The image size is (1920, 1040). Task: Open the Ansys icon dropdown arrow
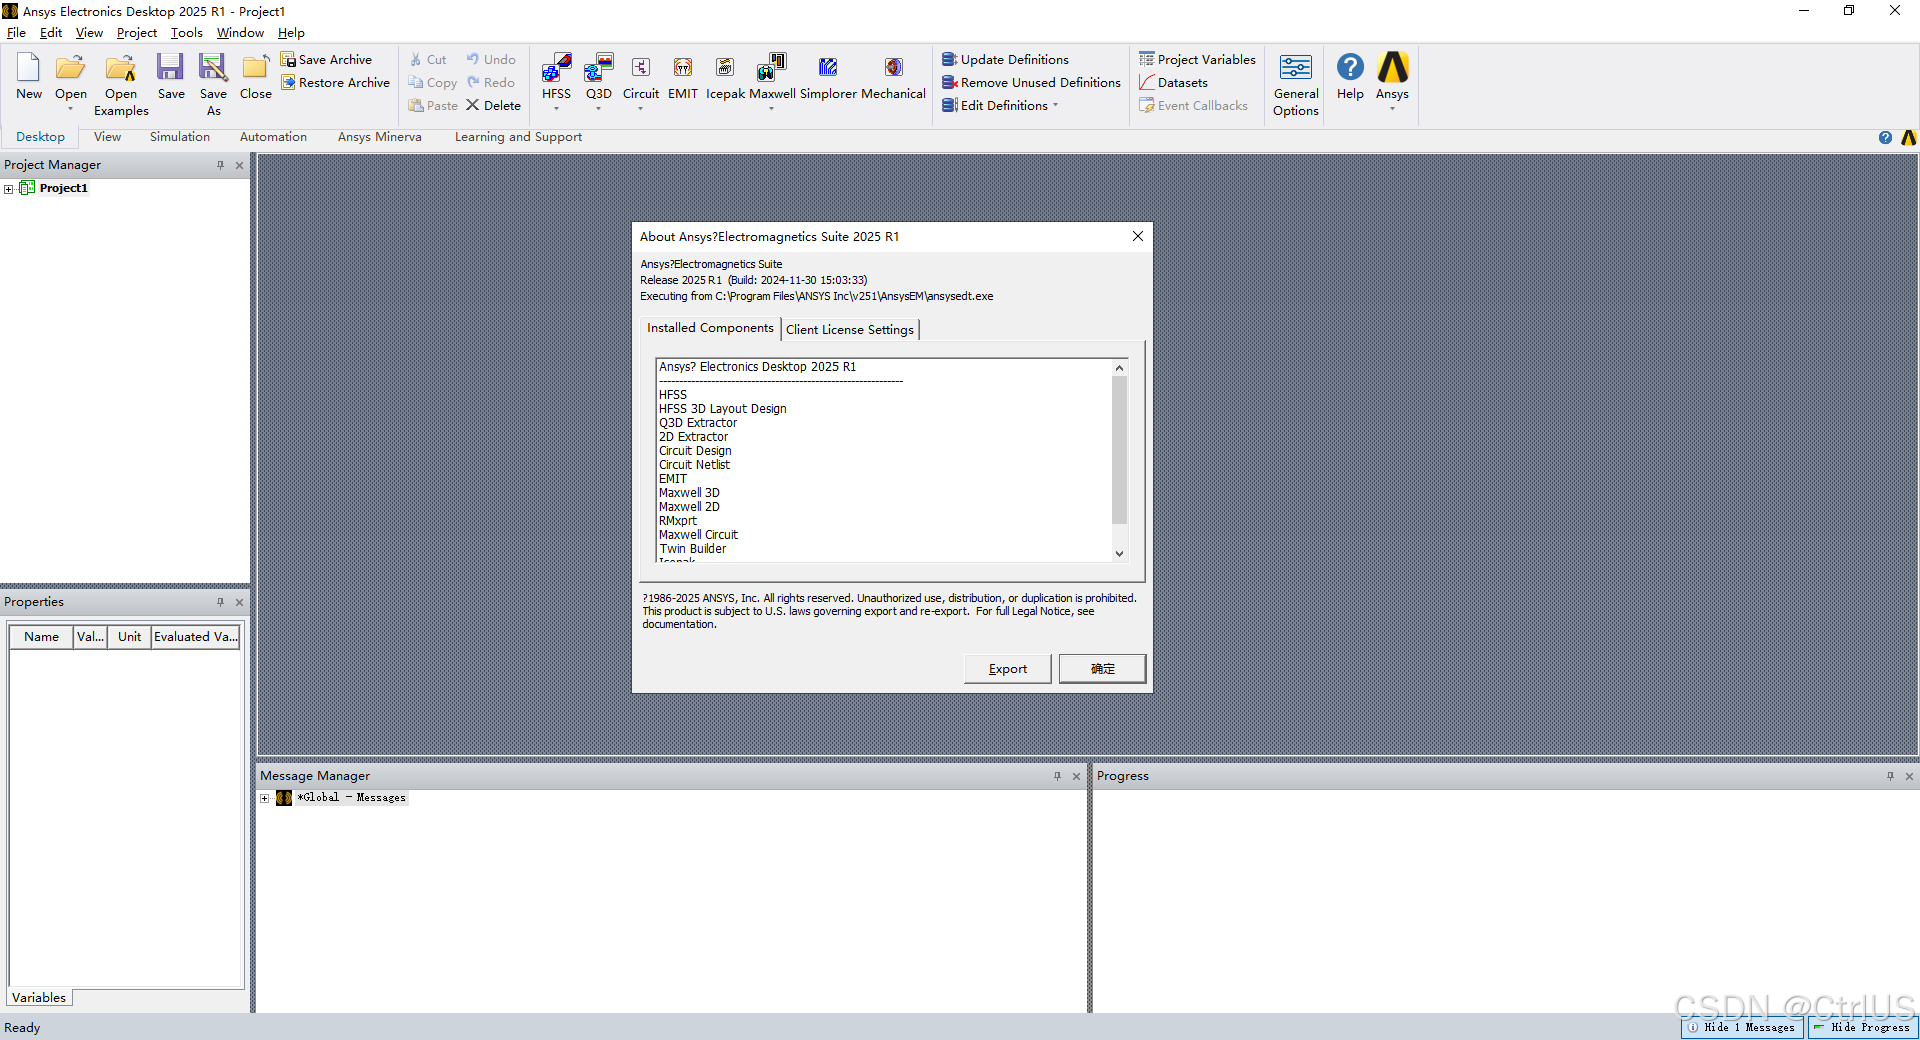1392,108
